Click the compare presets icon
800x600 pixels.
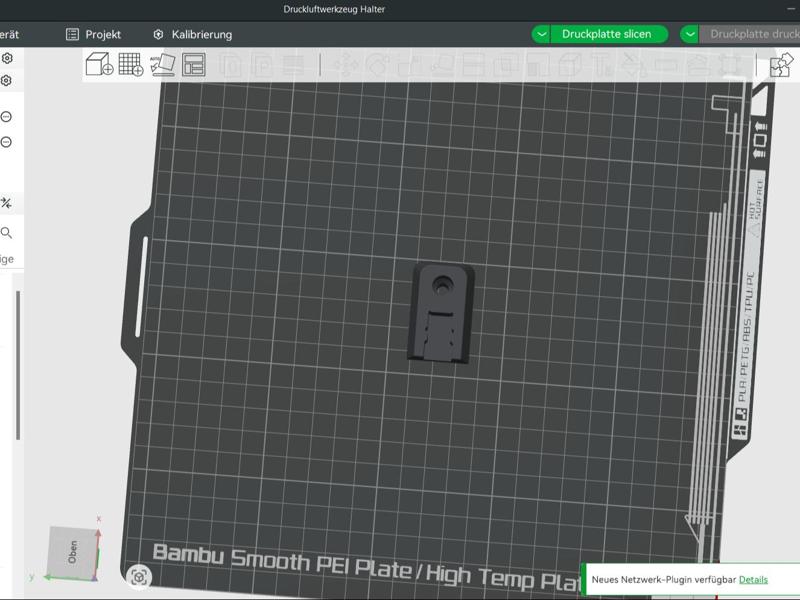pos(6,203)
